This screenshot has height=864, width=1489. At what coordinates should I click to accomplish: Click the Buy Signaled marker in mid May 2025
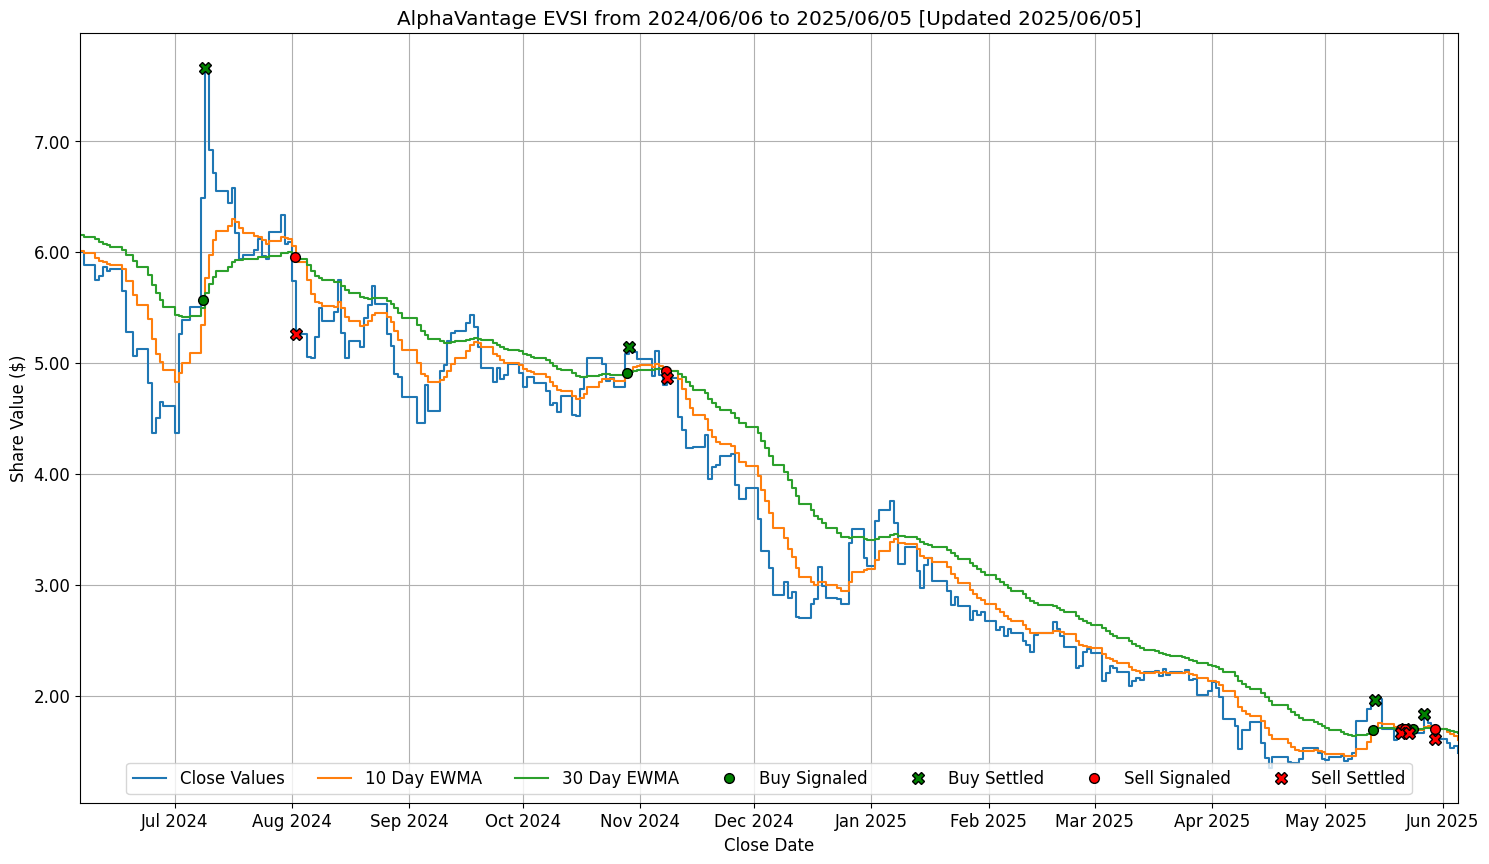[1373, 730]
